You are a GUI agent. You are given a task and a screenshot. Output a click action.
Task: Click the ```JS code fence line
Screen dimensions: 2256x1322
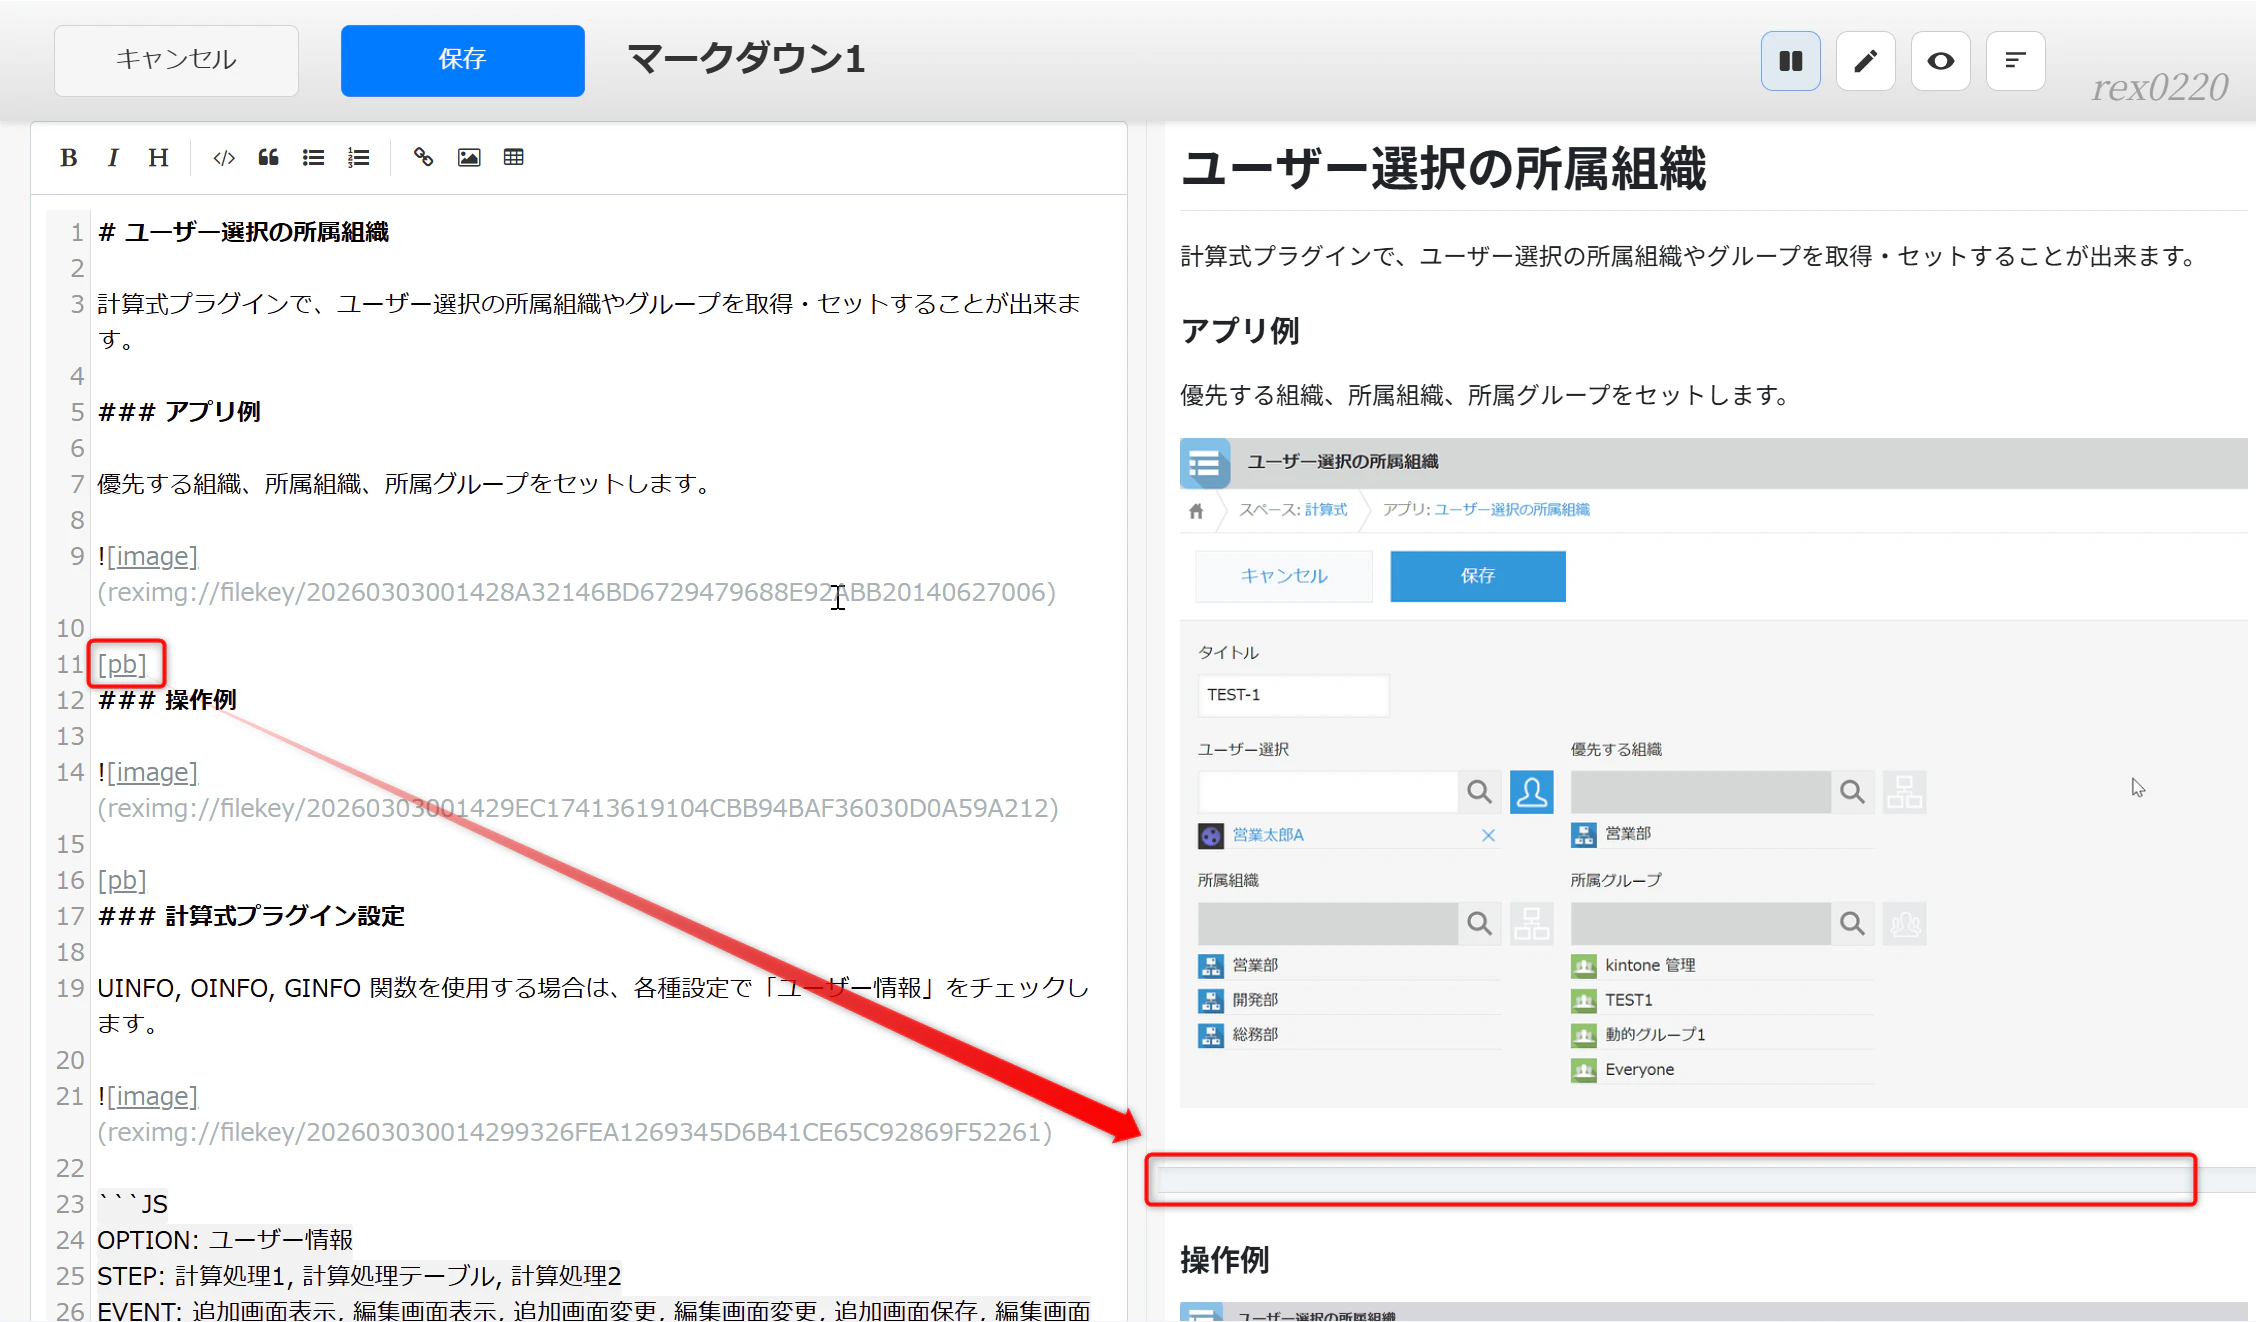[132, 1204]
